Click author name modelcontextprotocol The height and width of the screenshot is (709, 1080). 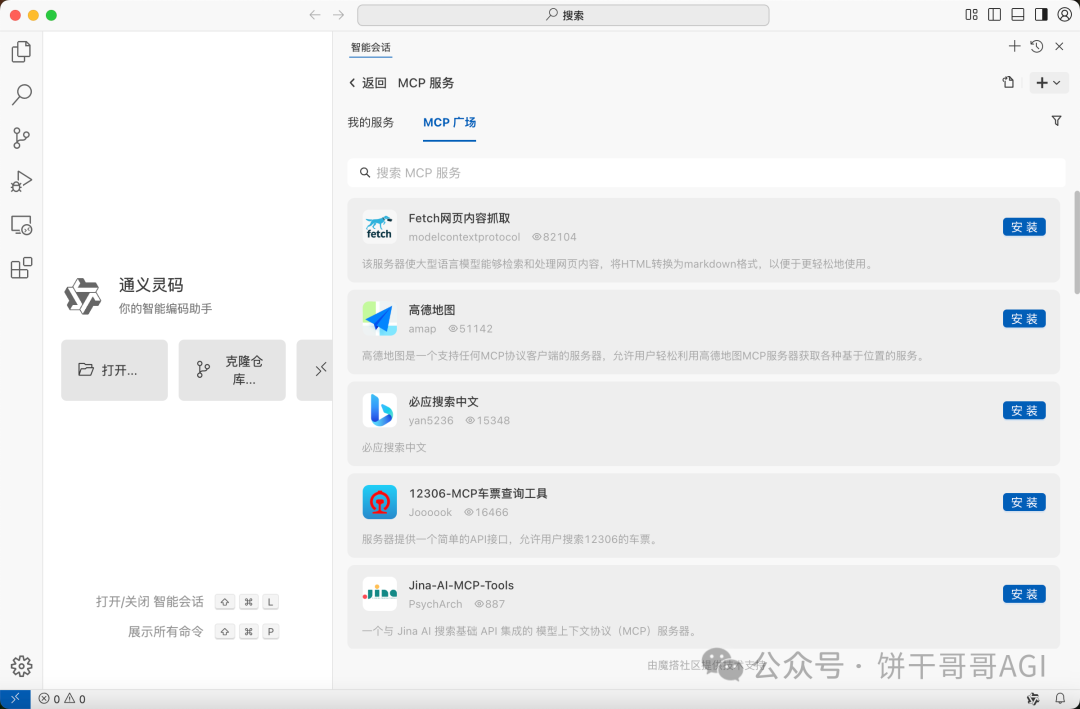(x=464, y=237)
